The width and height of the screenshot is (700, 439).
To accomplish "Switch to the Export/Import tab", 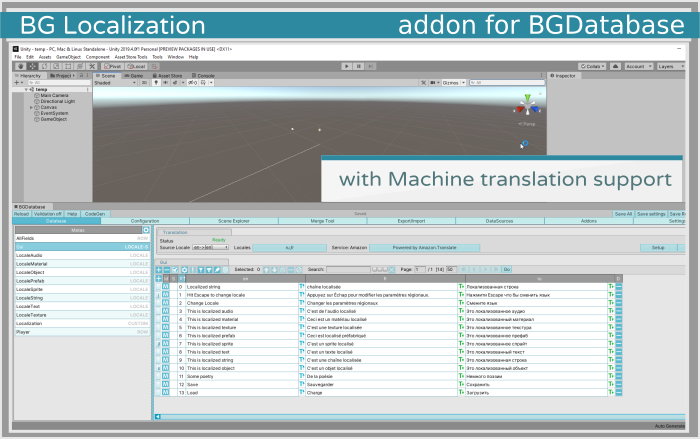I will click(412, 220).
